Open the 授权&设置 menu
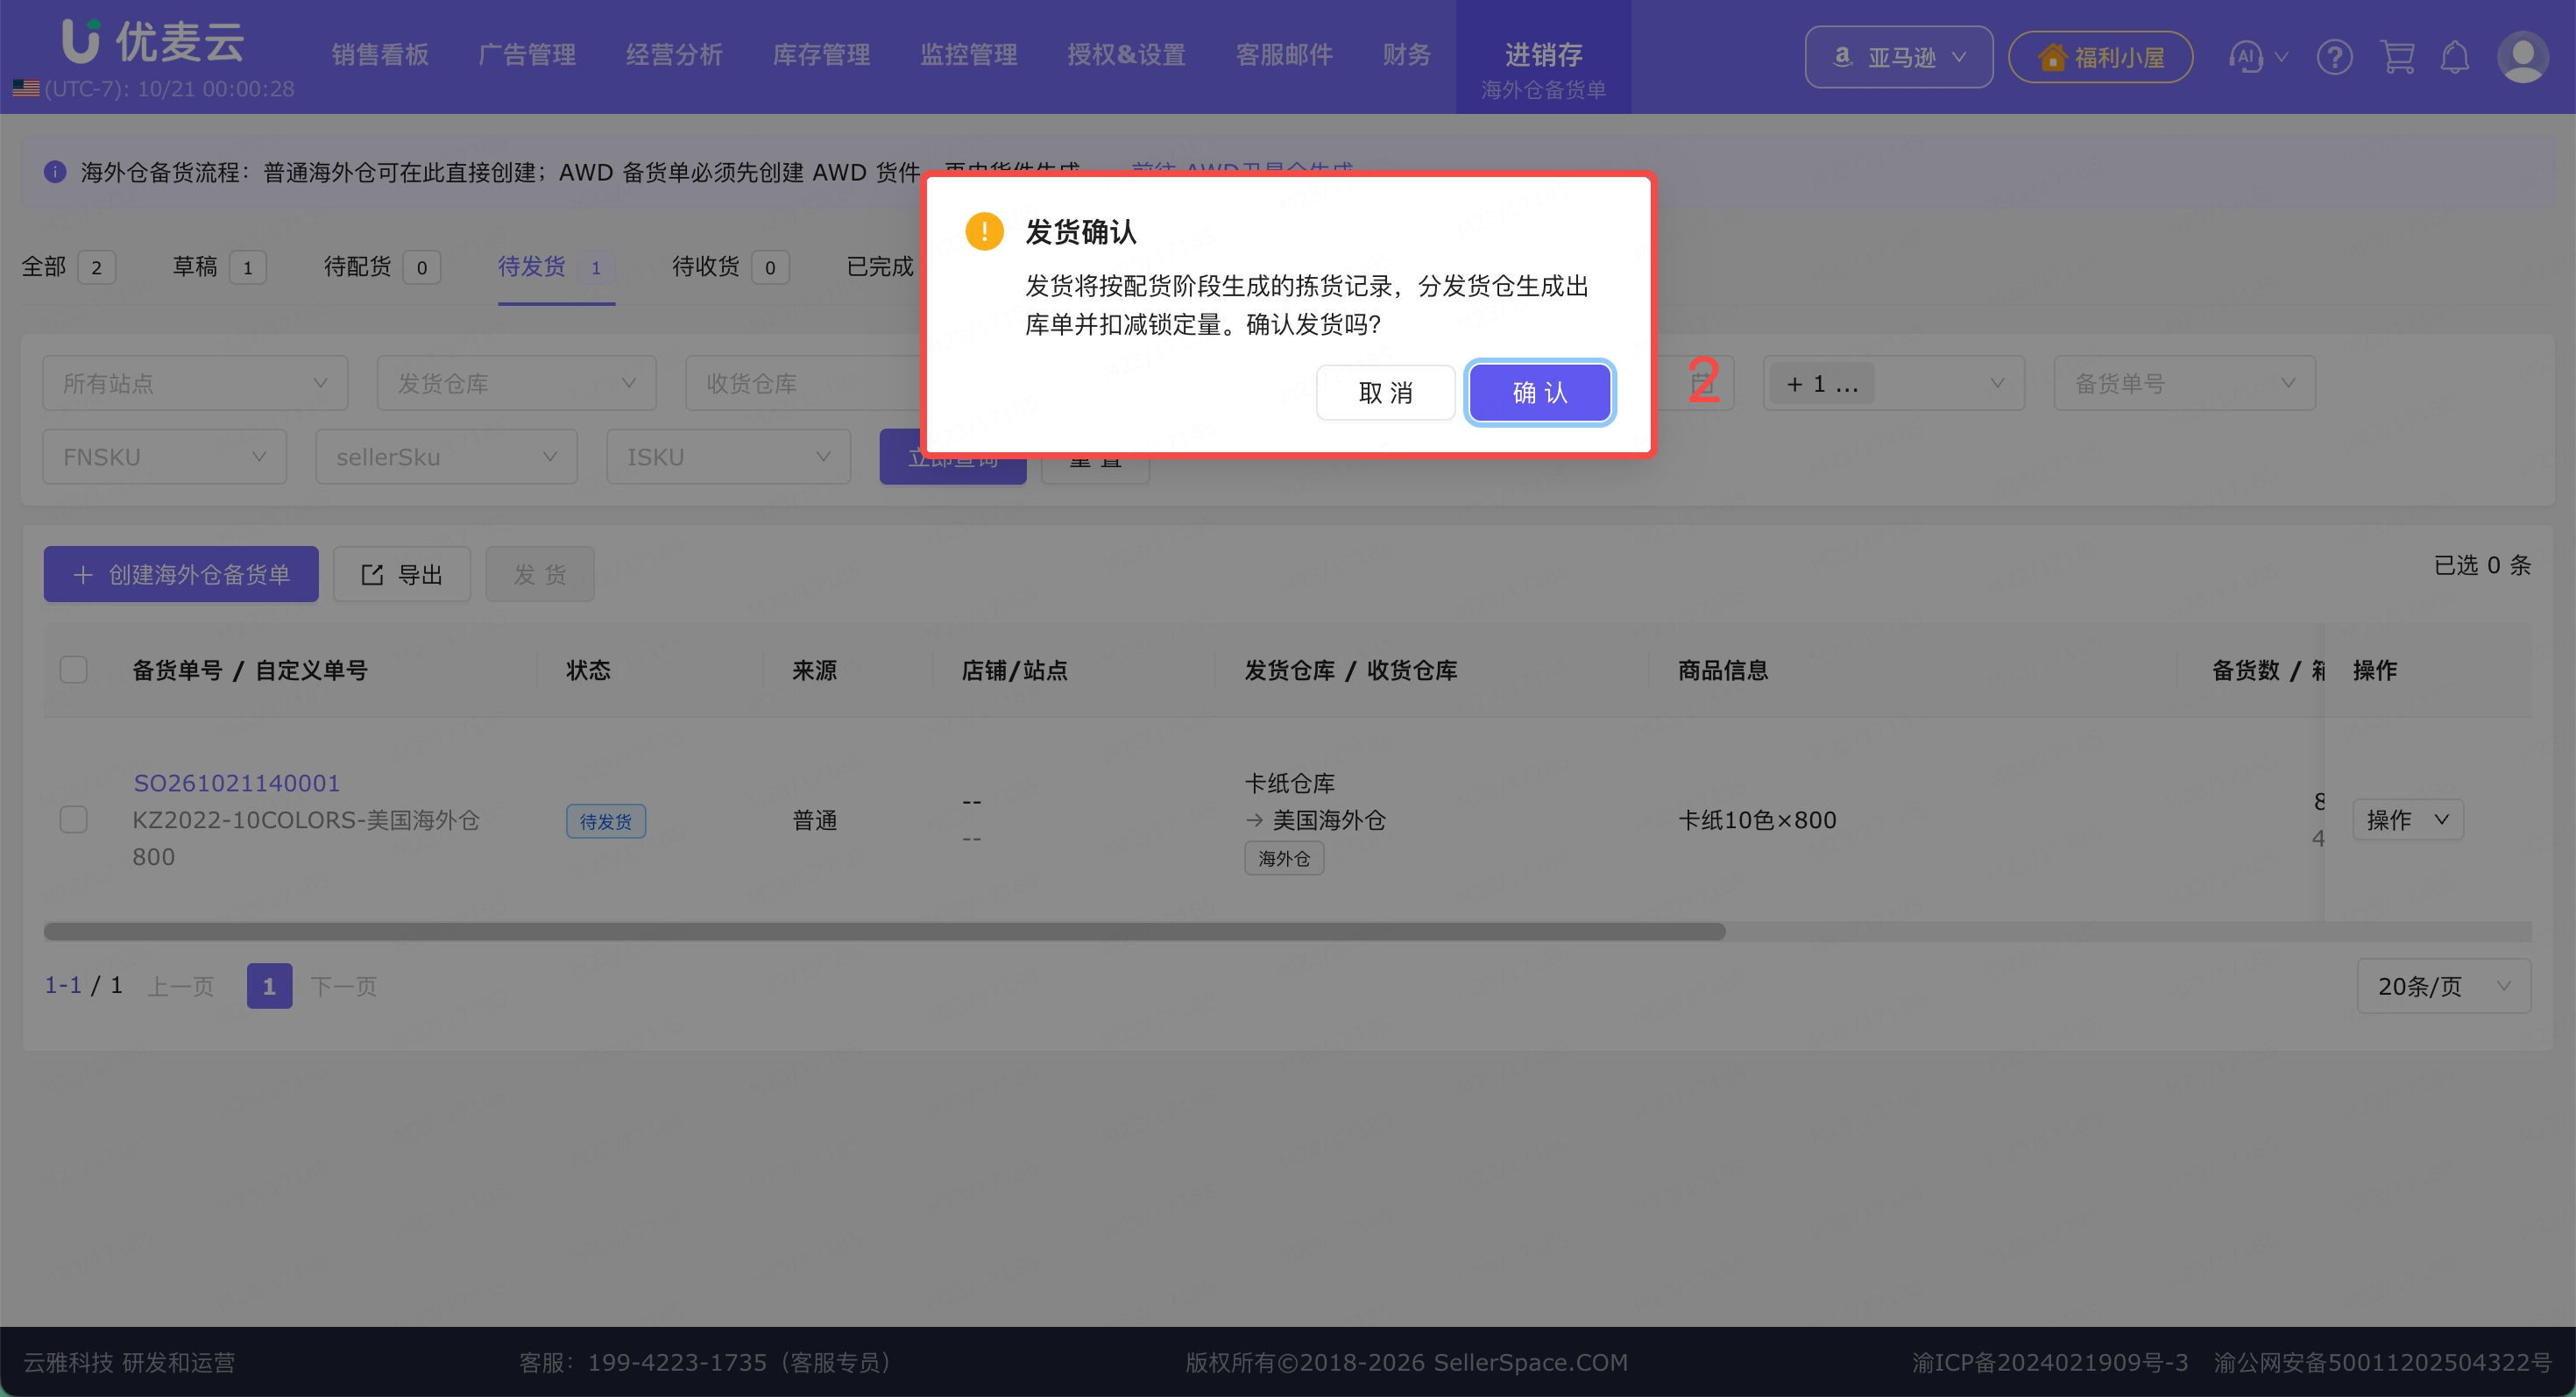Screen dimensions: 2576x1397 1126,55
